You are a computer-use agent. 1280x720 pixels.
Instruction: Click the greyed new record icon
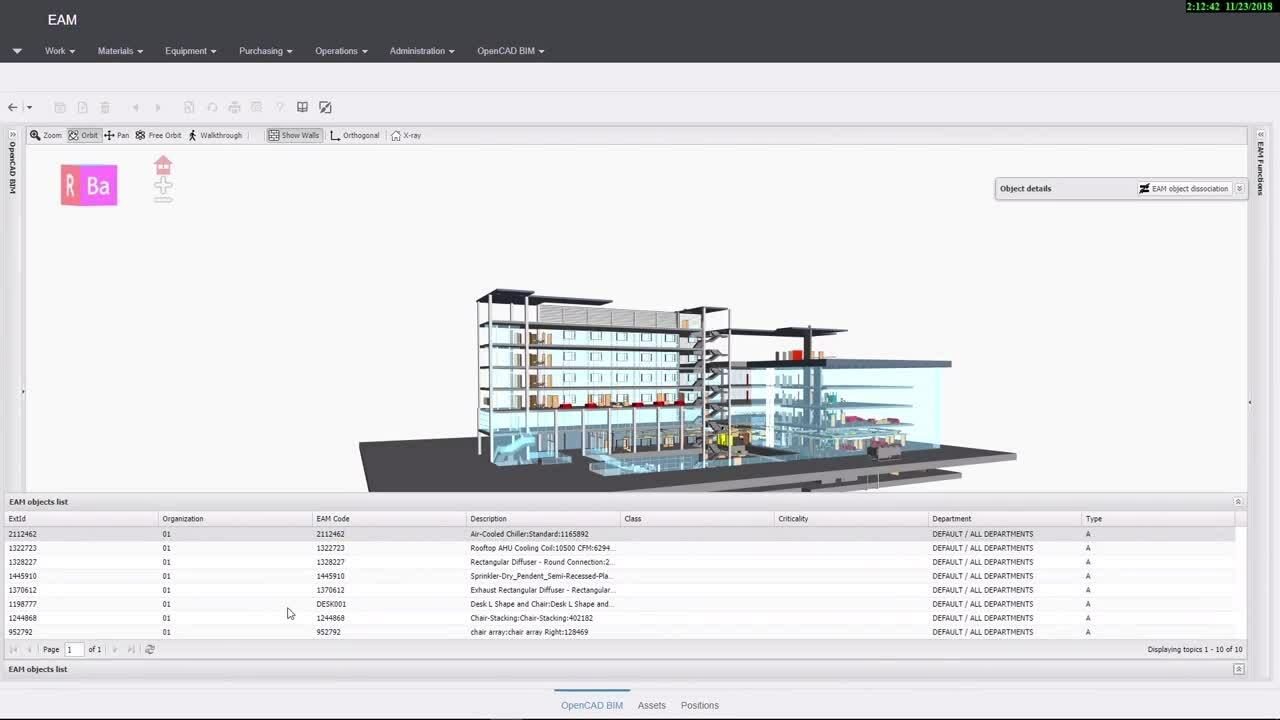coord(82,107)
